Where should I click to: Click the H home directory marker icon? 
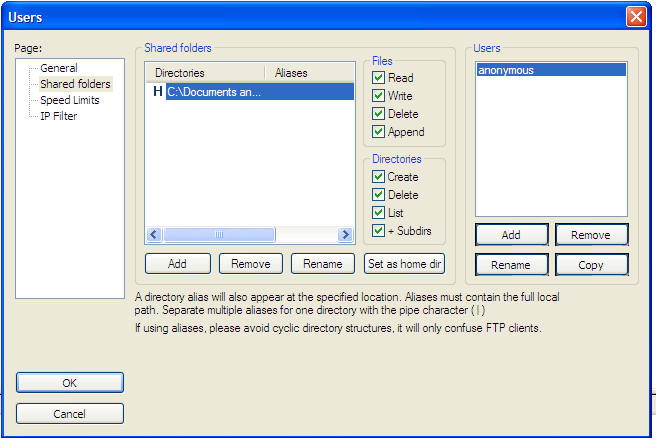pos(157,92)
